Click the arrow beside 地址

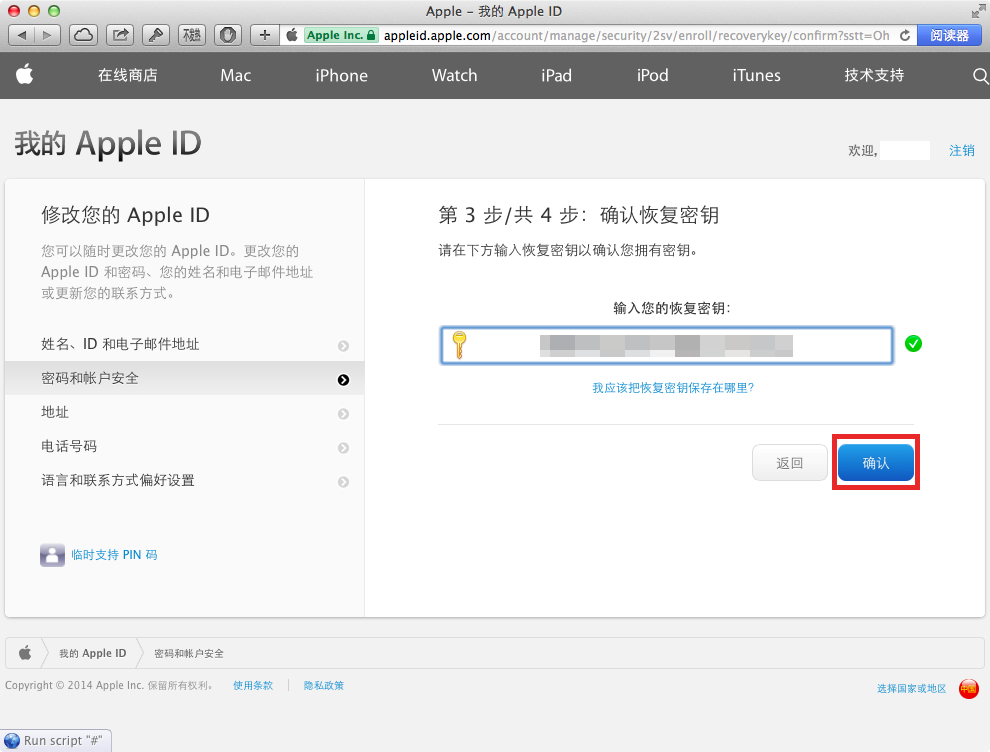pos(343,414)
